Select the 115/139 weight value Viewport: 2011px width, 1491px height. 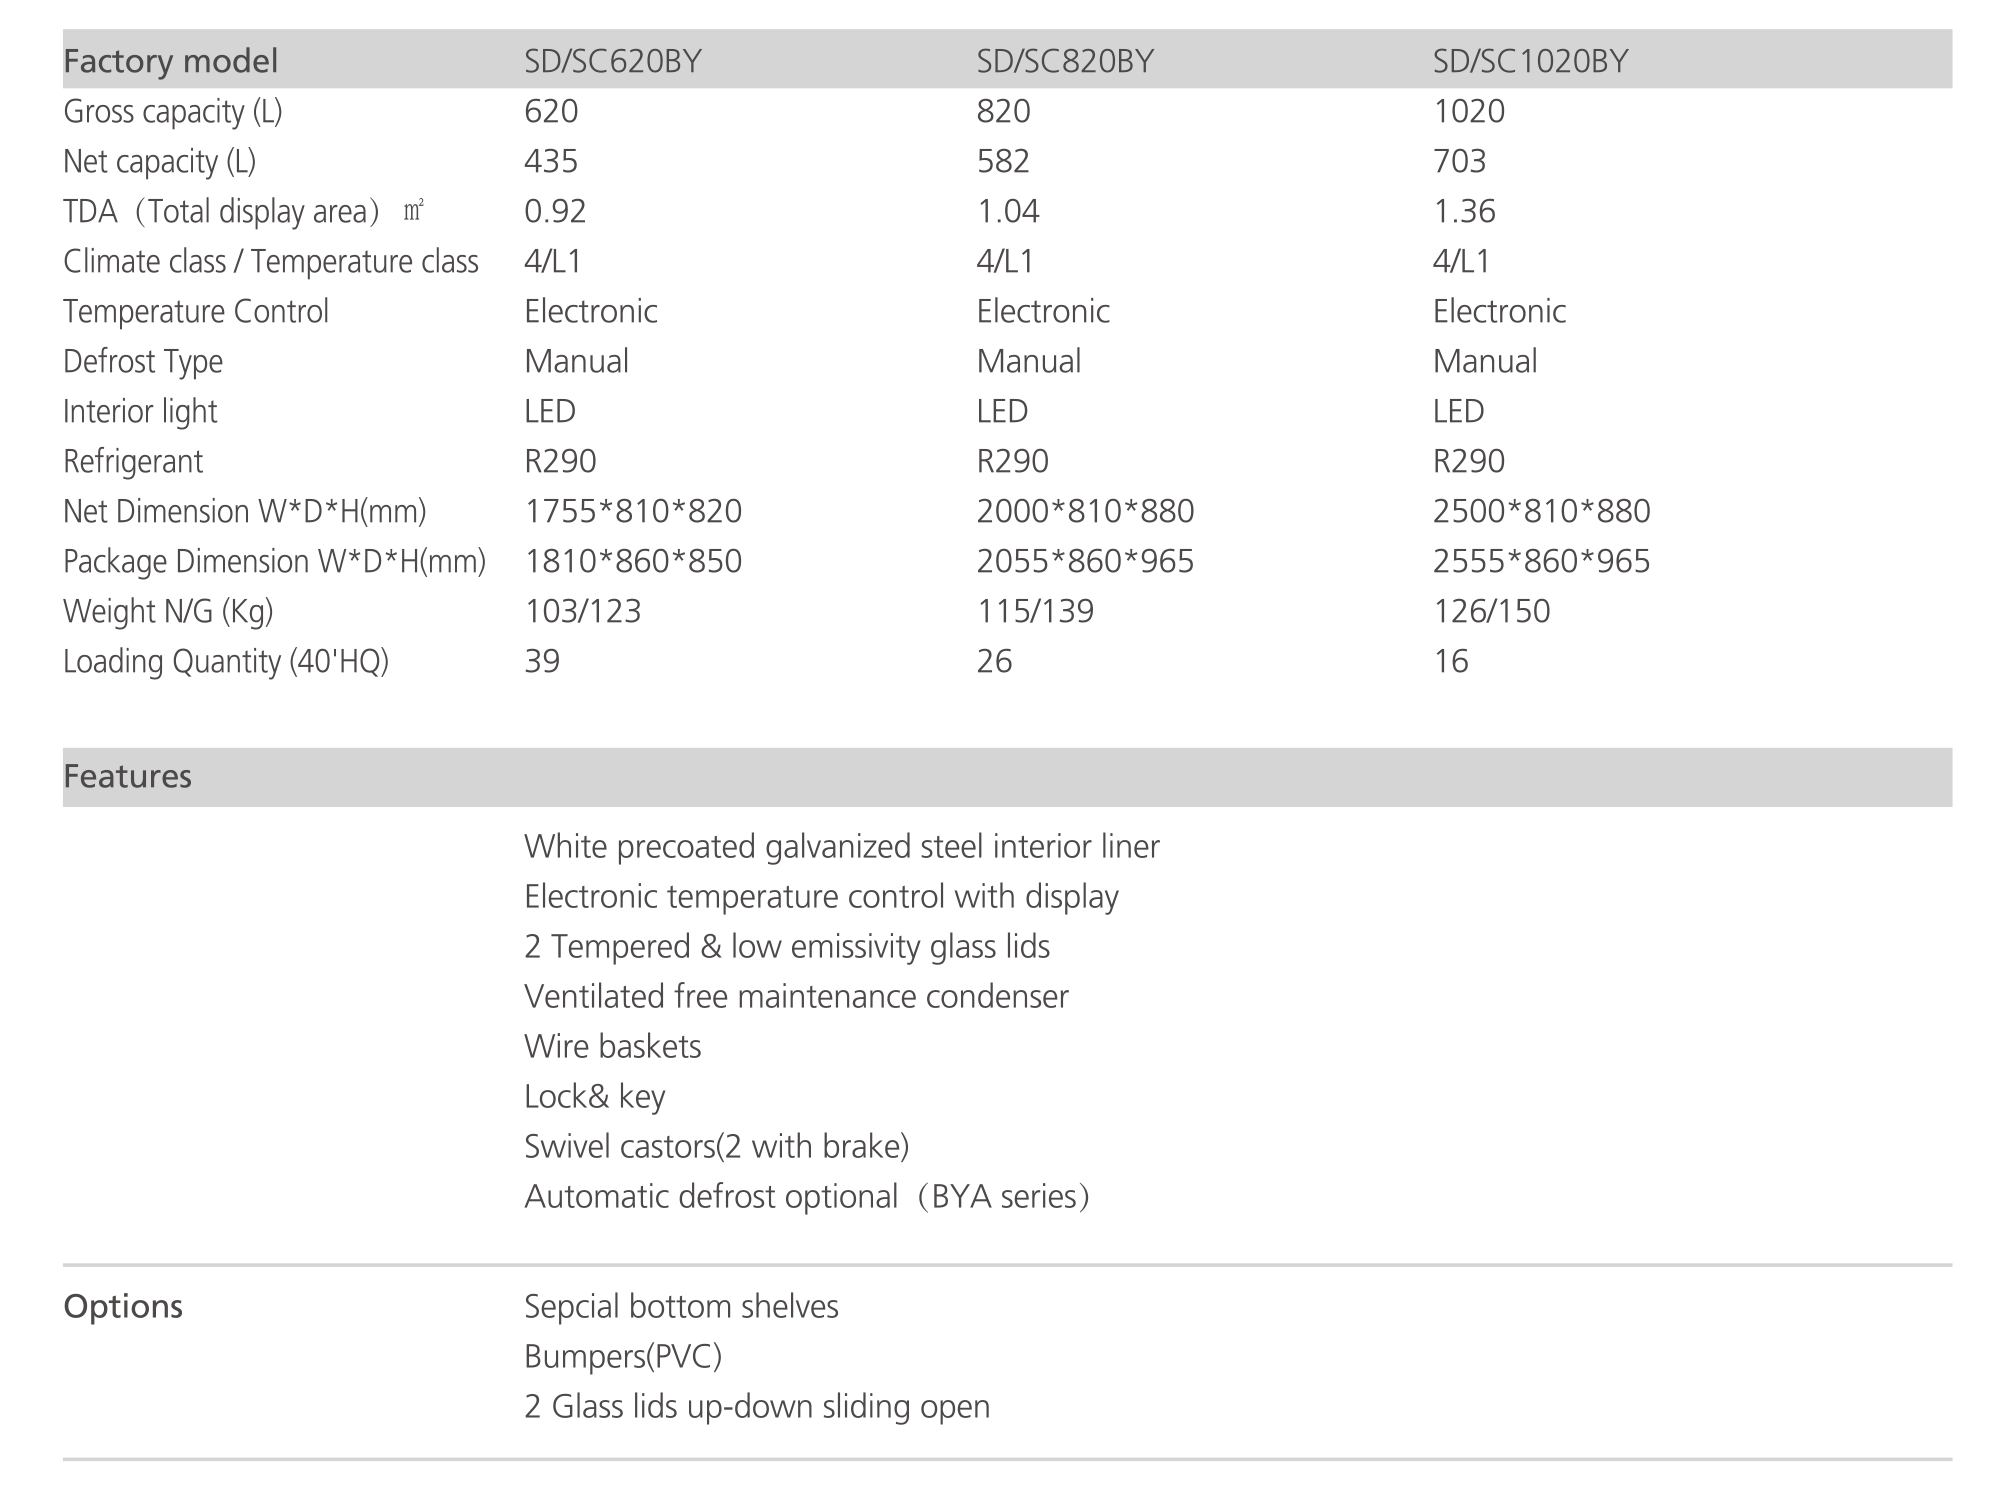point(1035,611)
